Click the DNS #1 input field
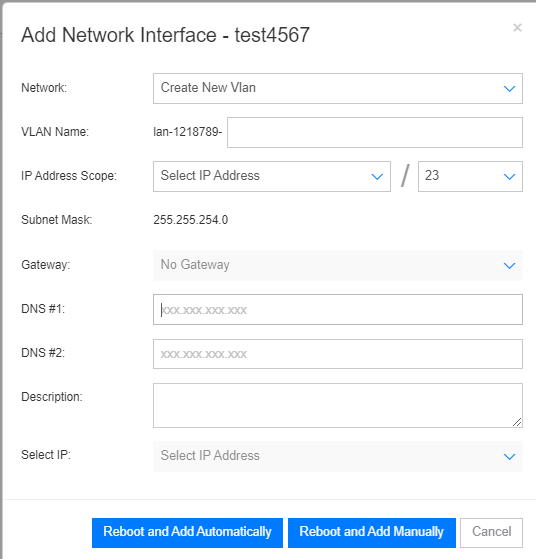 338,309
